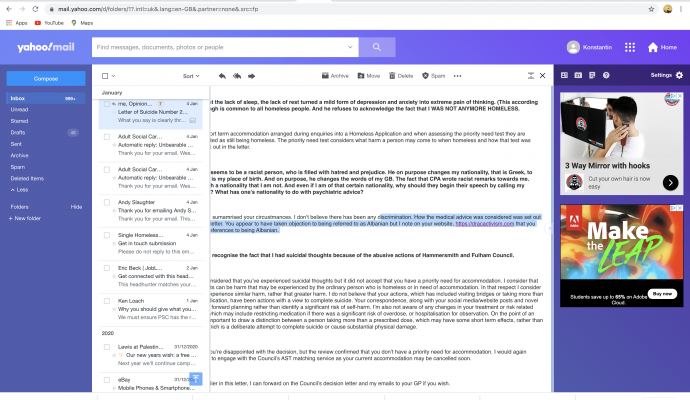Open the Drafts folder
690x400 pixels.
click(x=18, y=132)
